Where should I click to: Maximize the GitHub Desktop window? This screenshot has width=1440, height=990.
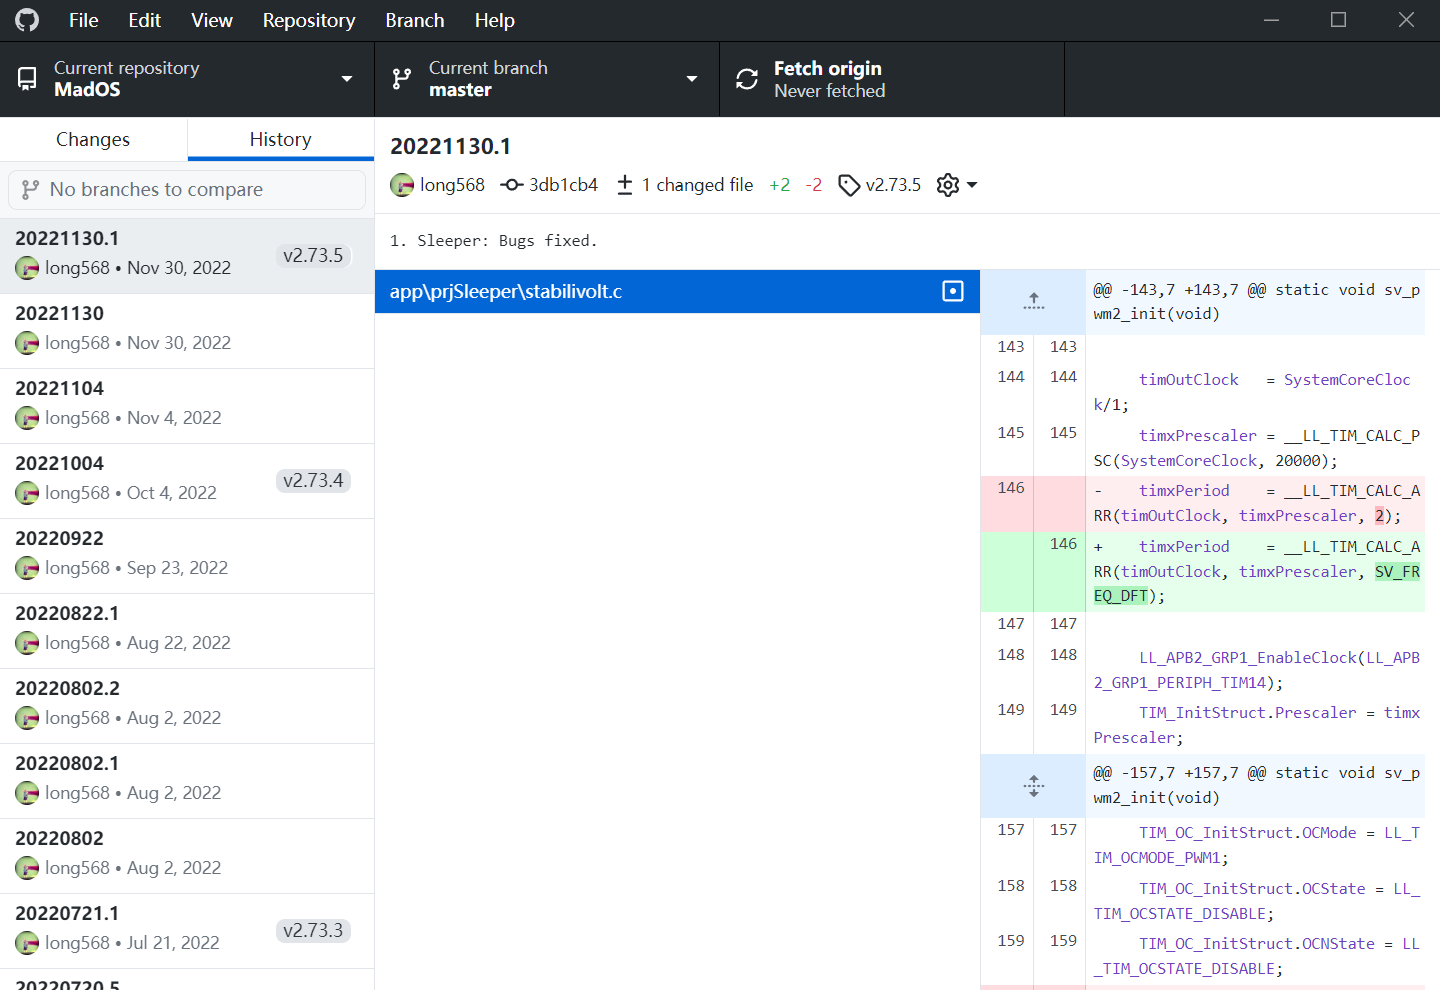[x=1338, y=20]
